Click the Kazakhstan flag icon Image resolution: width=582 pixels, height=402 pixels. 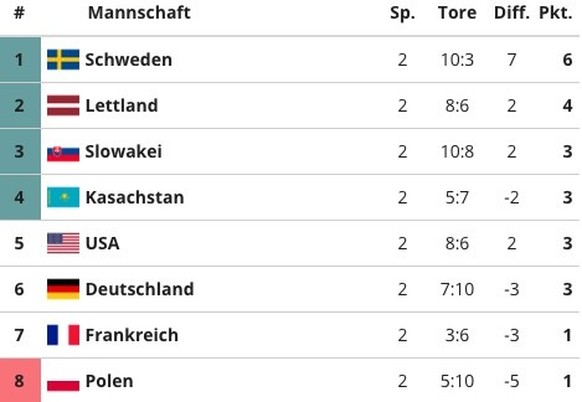tap(63, 197)
